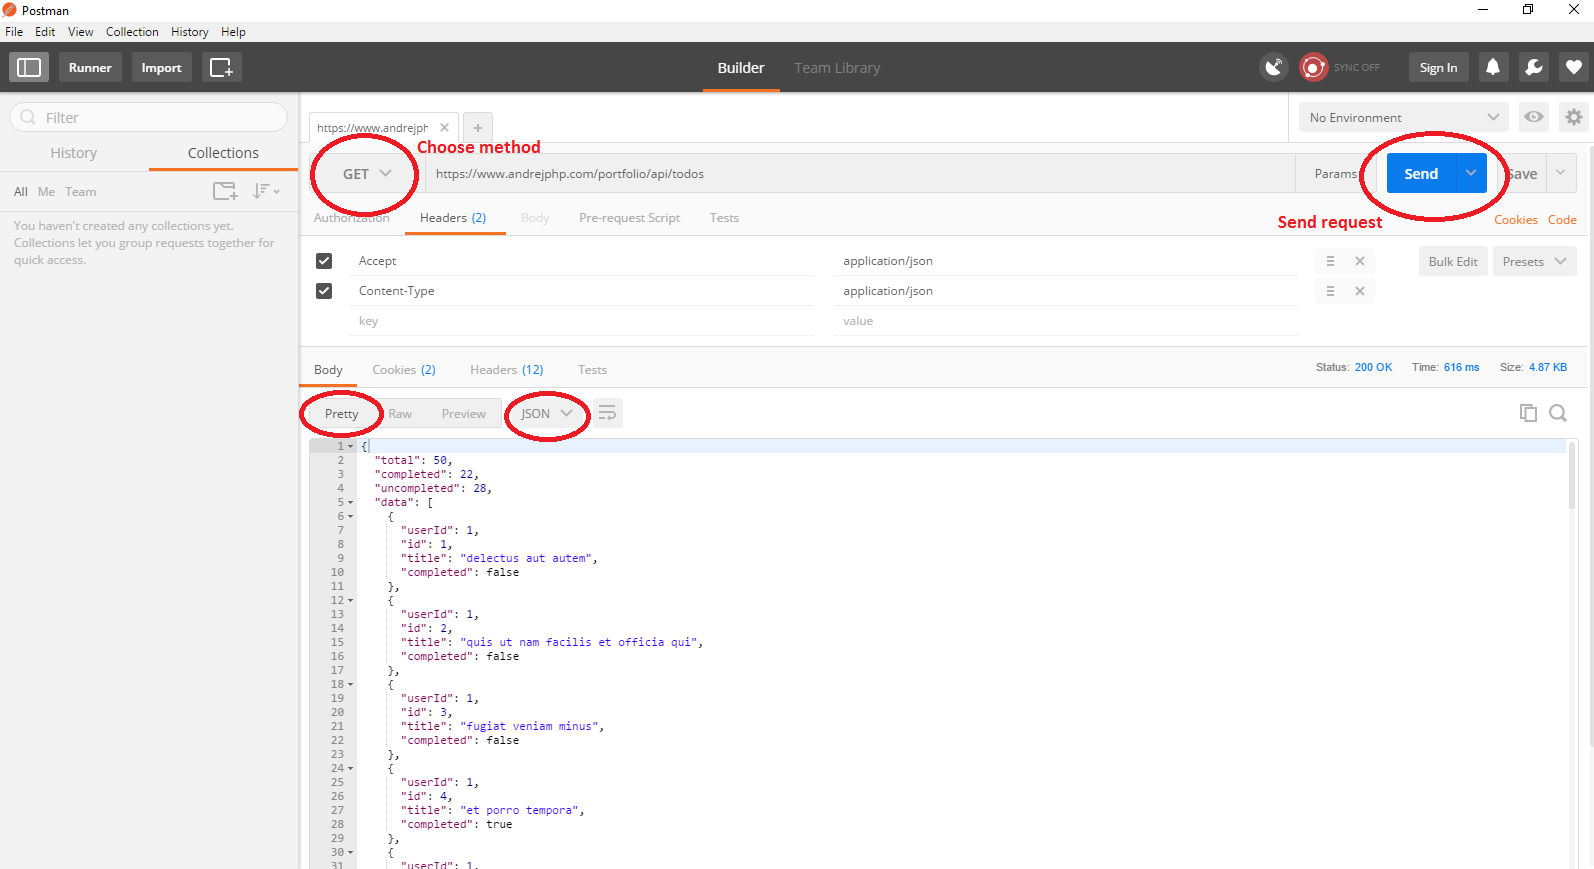The image size is (1594, 869).
Task: Click the filter search magnifier icon
Action: point(28,117)
